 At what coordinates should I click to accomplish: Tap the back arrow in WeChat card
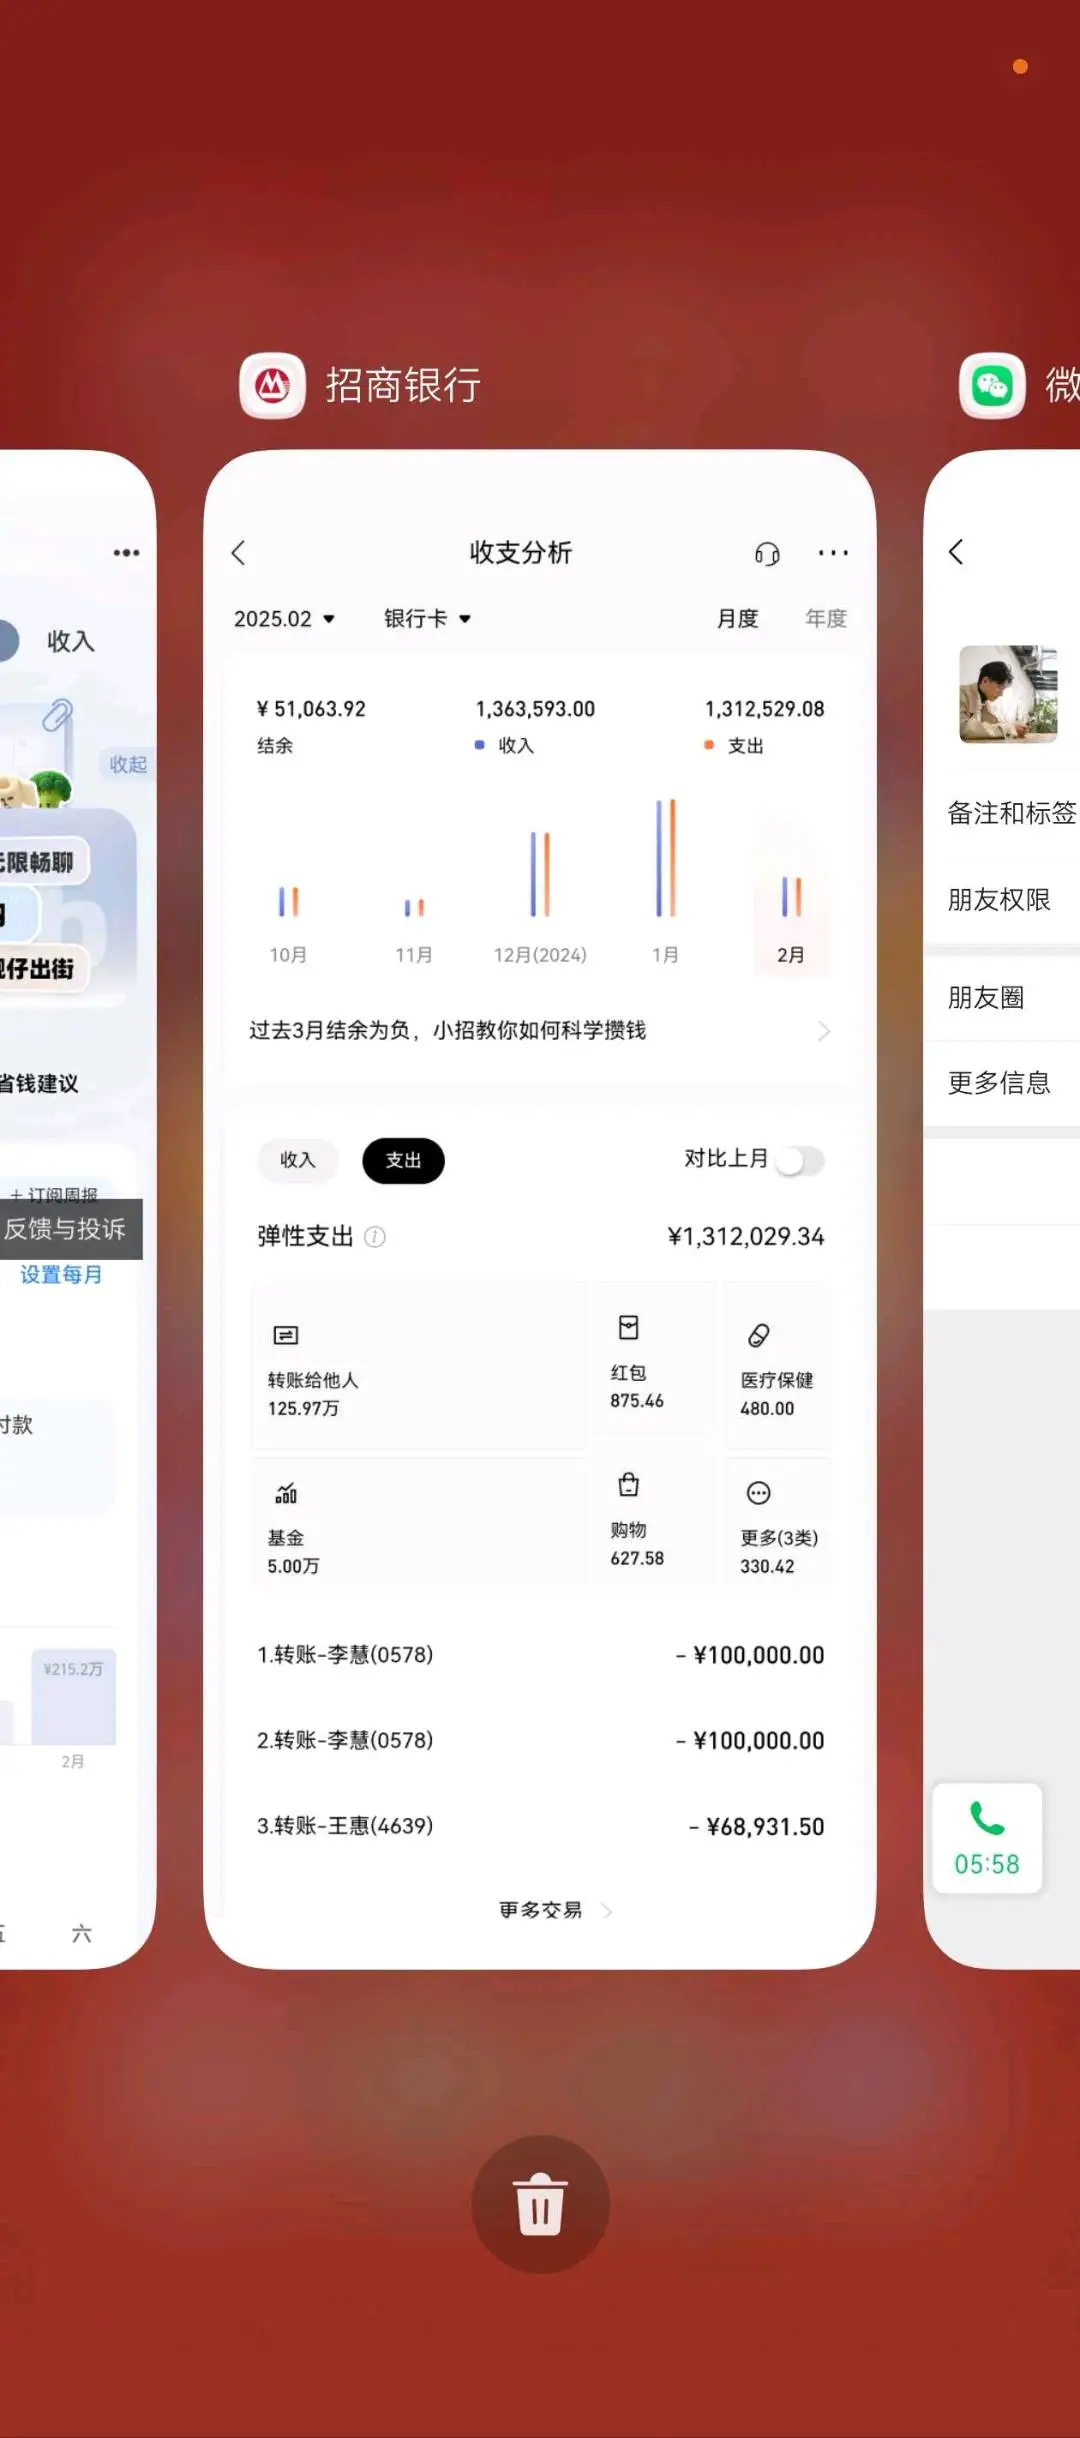(x=956, y=552)
